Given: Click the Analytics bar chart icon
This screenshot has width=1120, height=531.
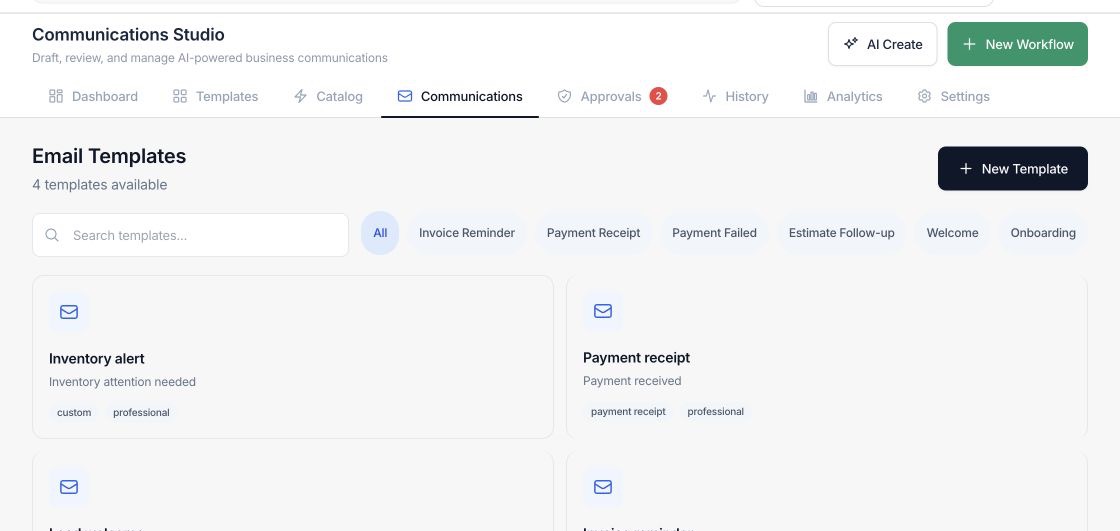Looking at the screenshot, I should click(811, 96).
